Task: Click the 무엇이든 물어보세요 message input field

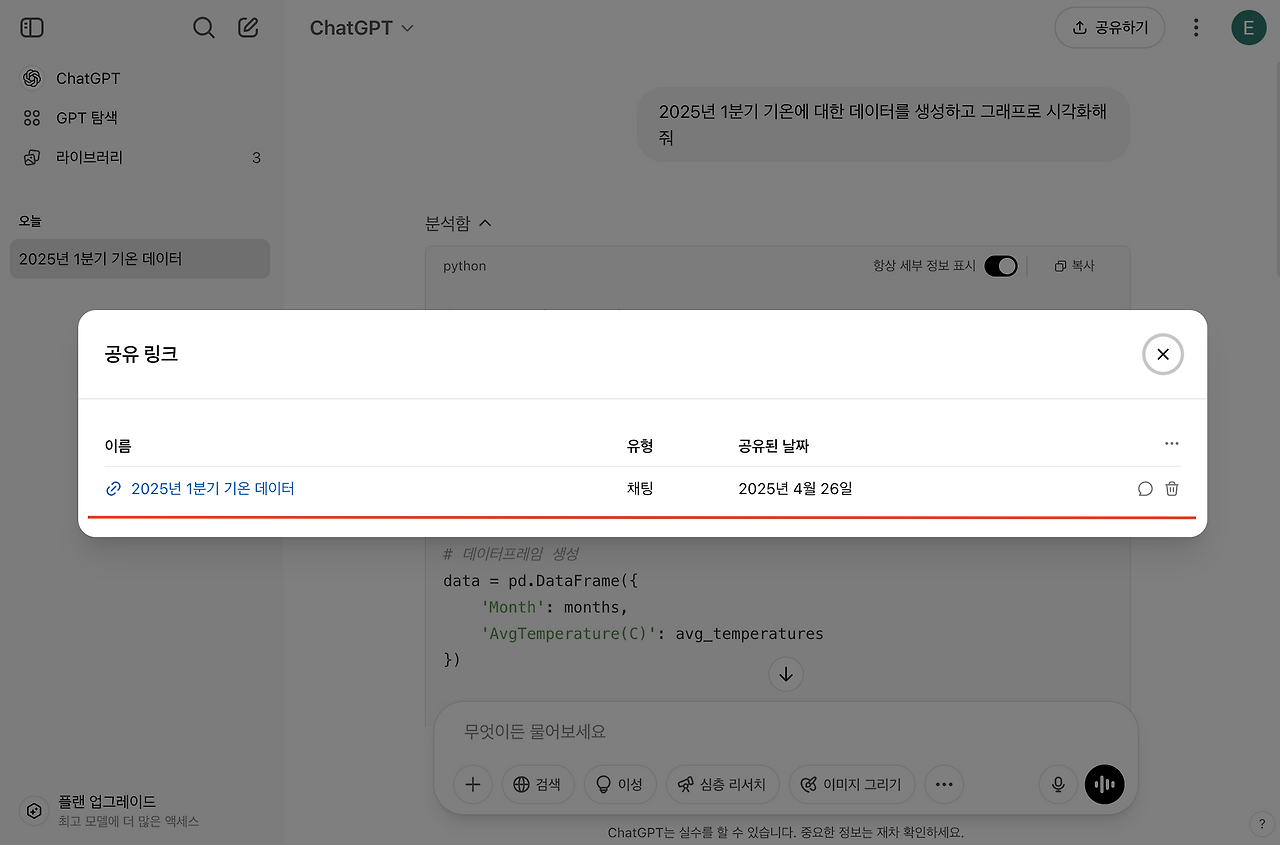Action: (x=700, y=731)
